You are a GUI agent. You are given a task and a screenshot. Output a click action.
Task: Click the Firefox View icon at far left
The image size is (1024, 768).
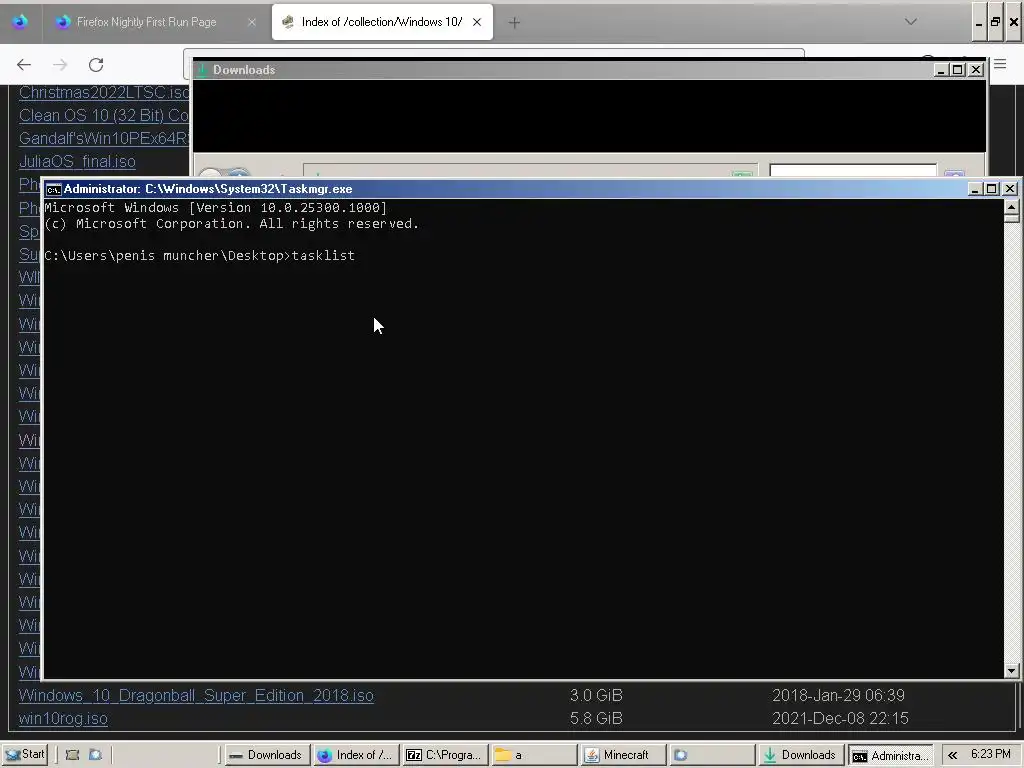pyautogui.click(x=20, y=22)
